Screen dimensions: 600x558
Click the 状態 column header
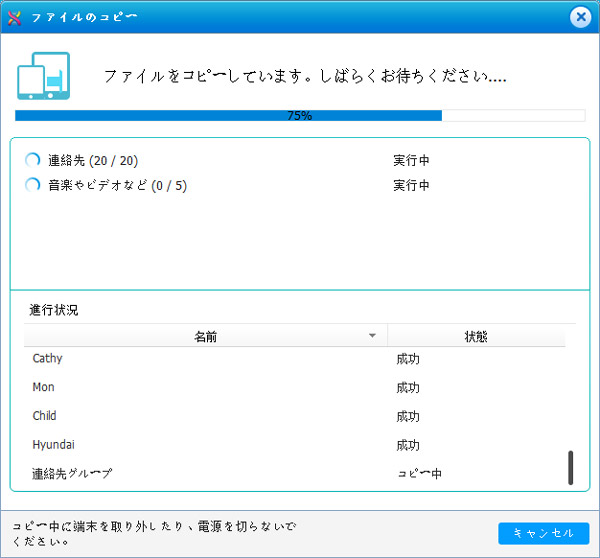476,336
